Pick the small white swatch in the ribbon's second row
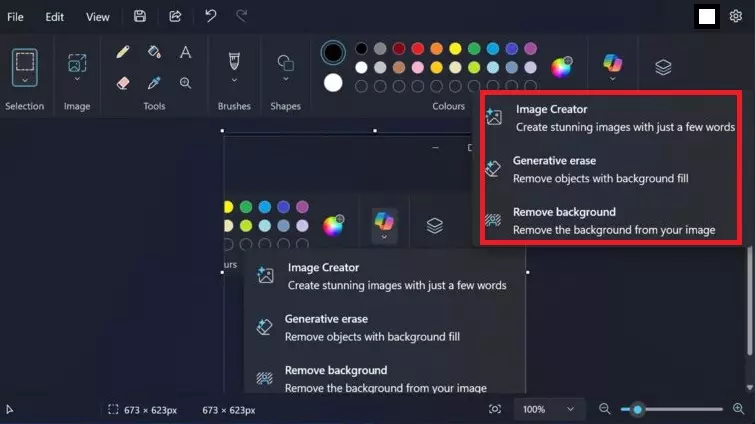The width and height of the screenshot is (755, 424). coord(361,67)
